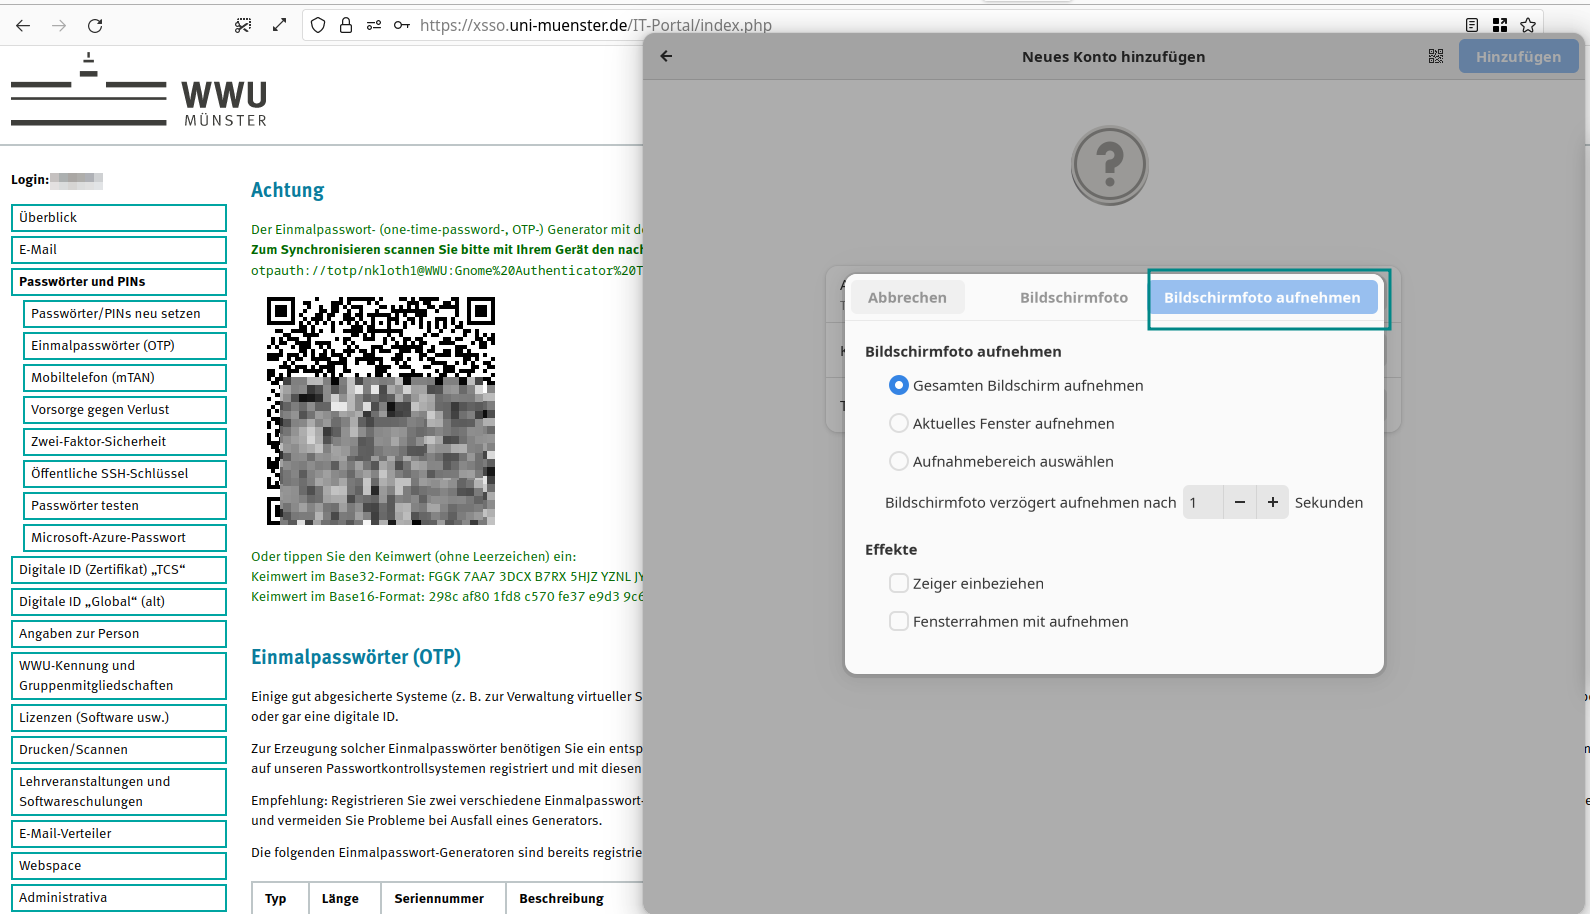Open Passwörter und PINs menu entry

pos(118,282)
